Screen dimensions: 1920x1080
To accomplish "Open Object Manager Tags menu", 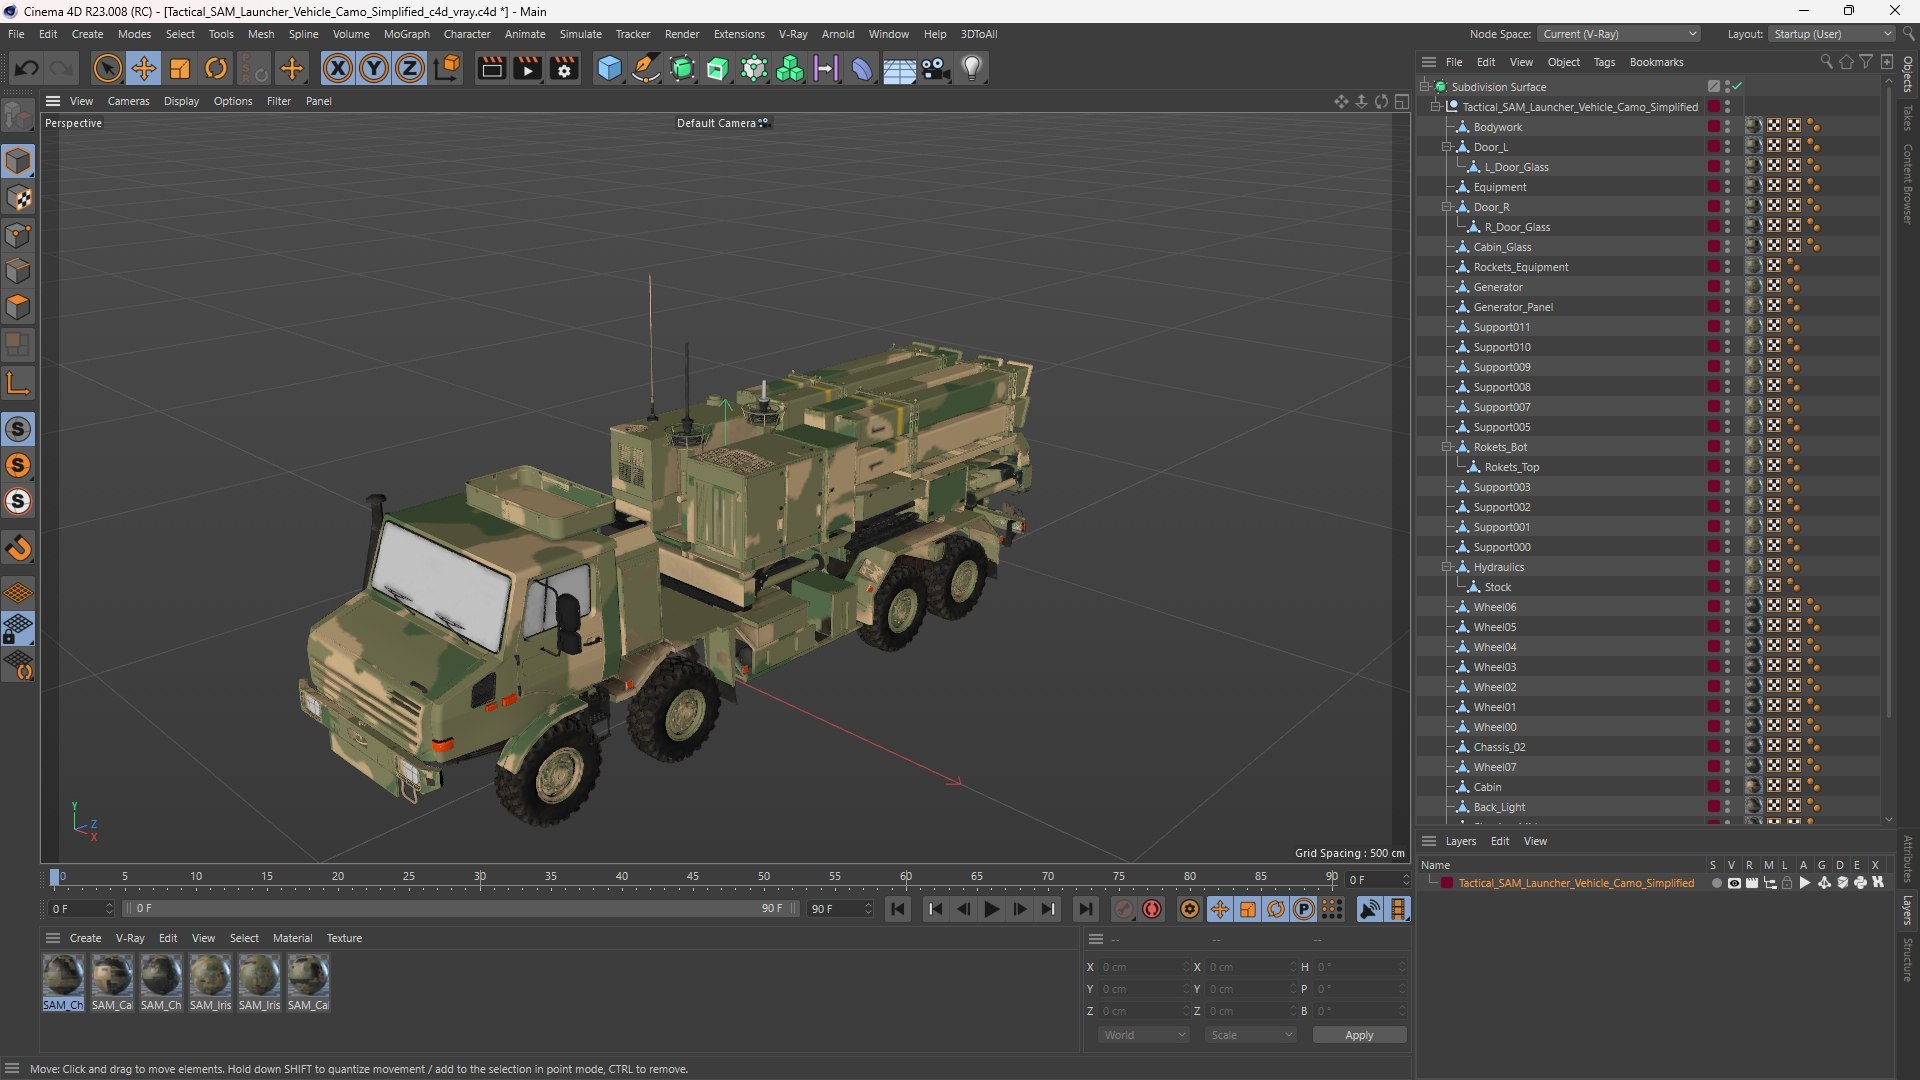I will coord(1604,62).
